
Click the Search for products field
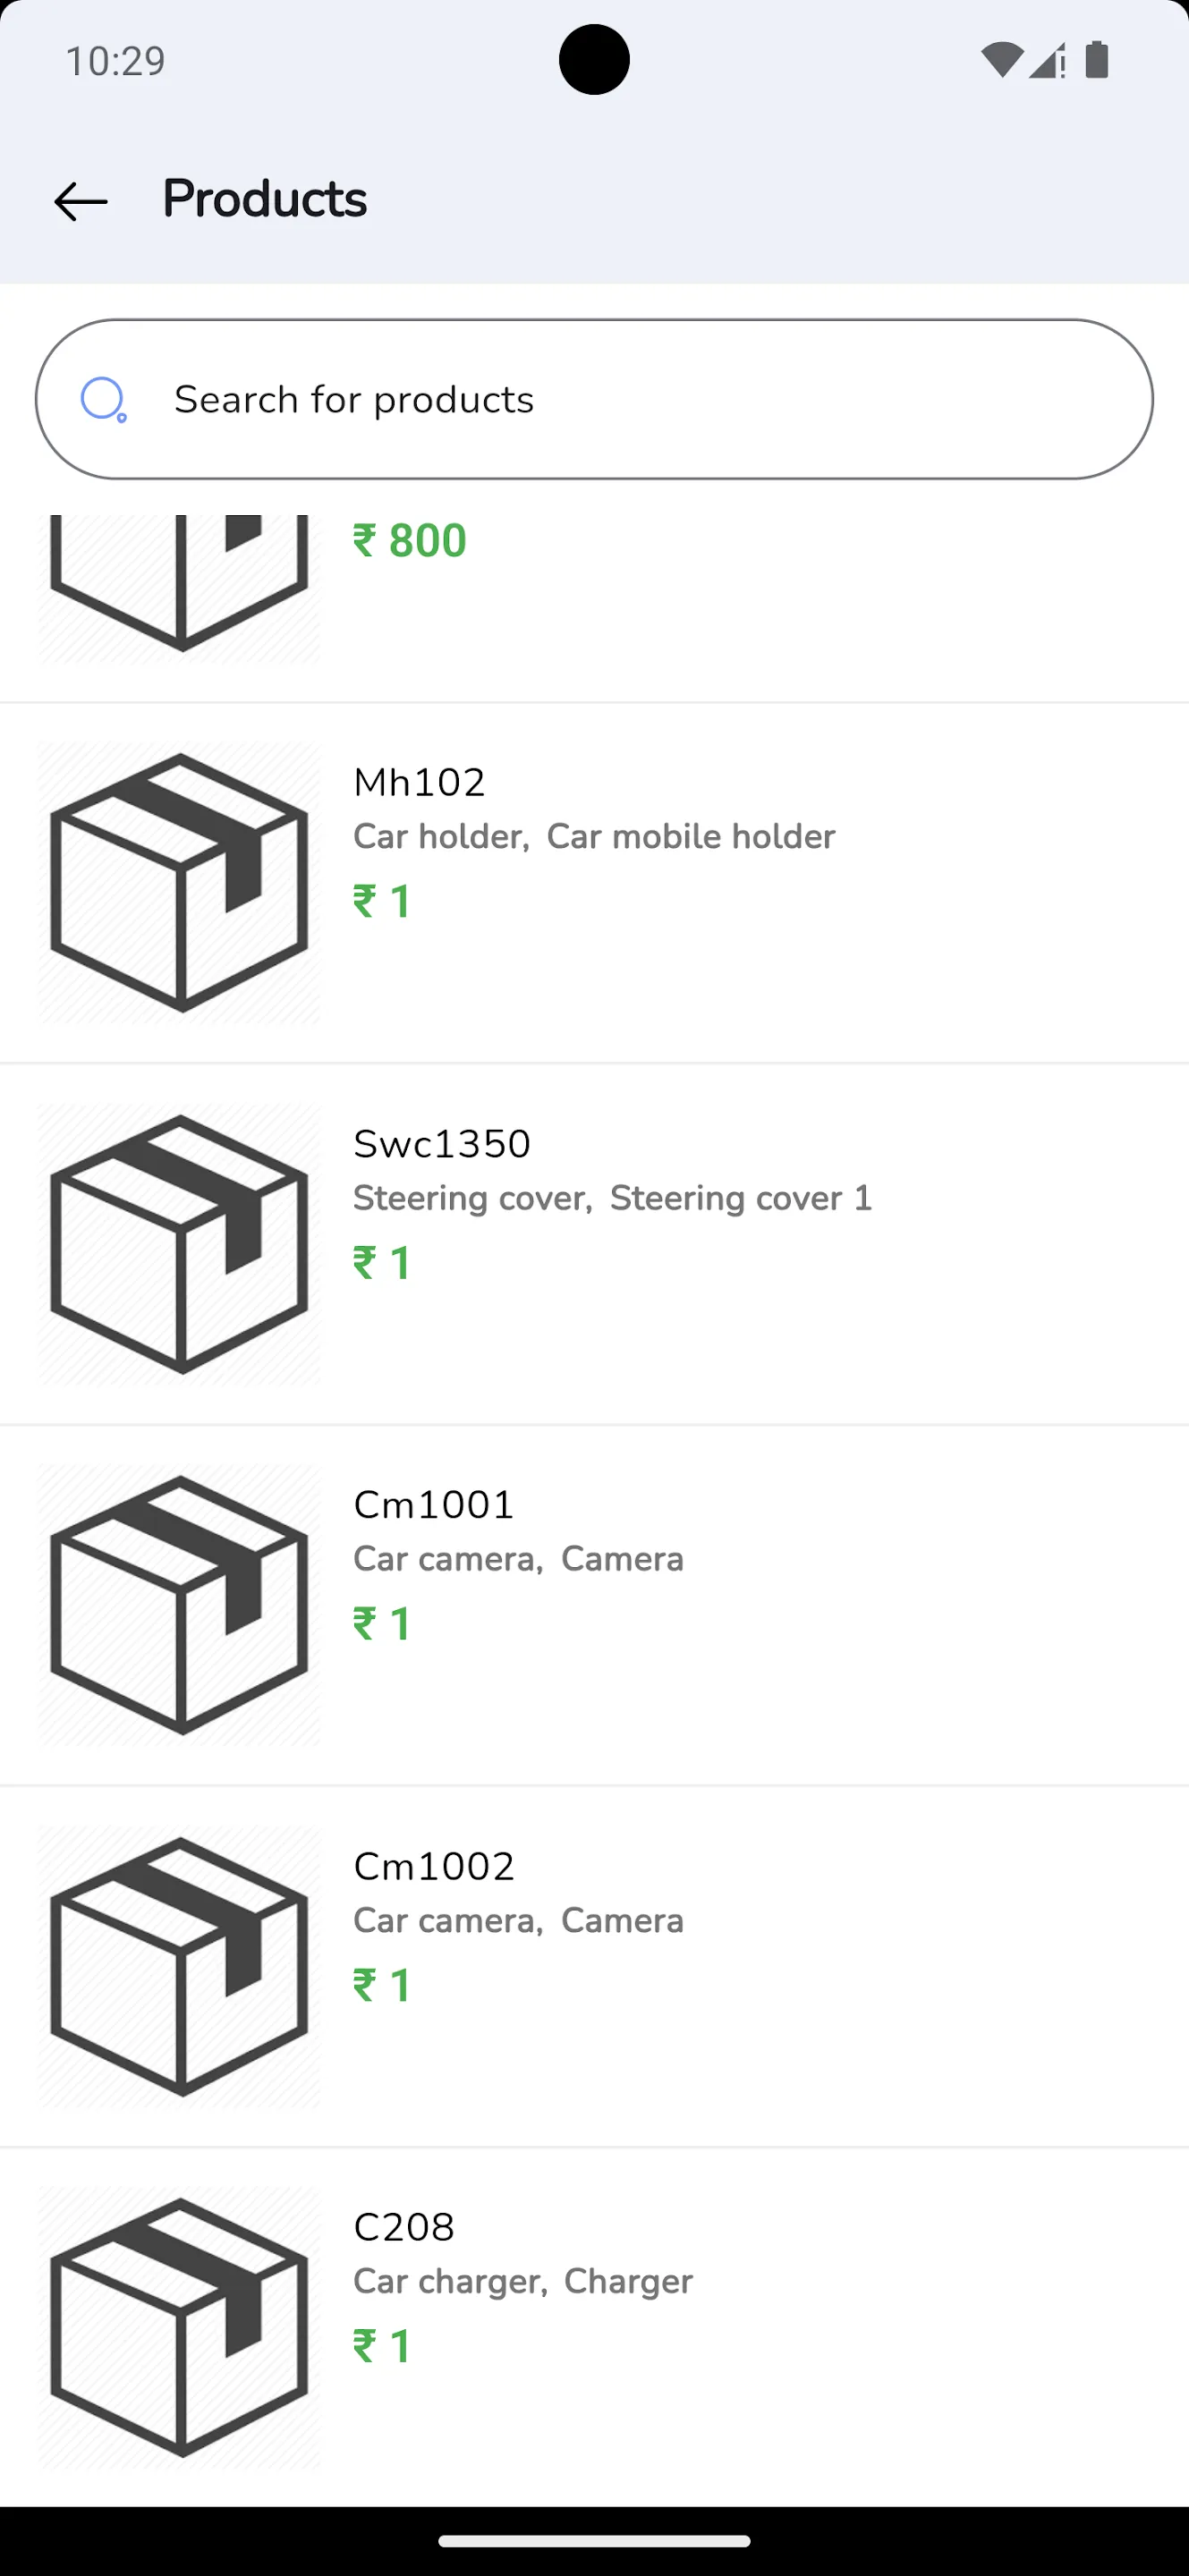tap(594, 399)
